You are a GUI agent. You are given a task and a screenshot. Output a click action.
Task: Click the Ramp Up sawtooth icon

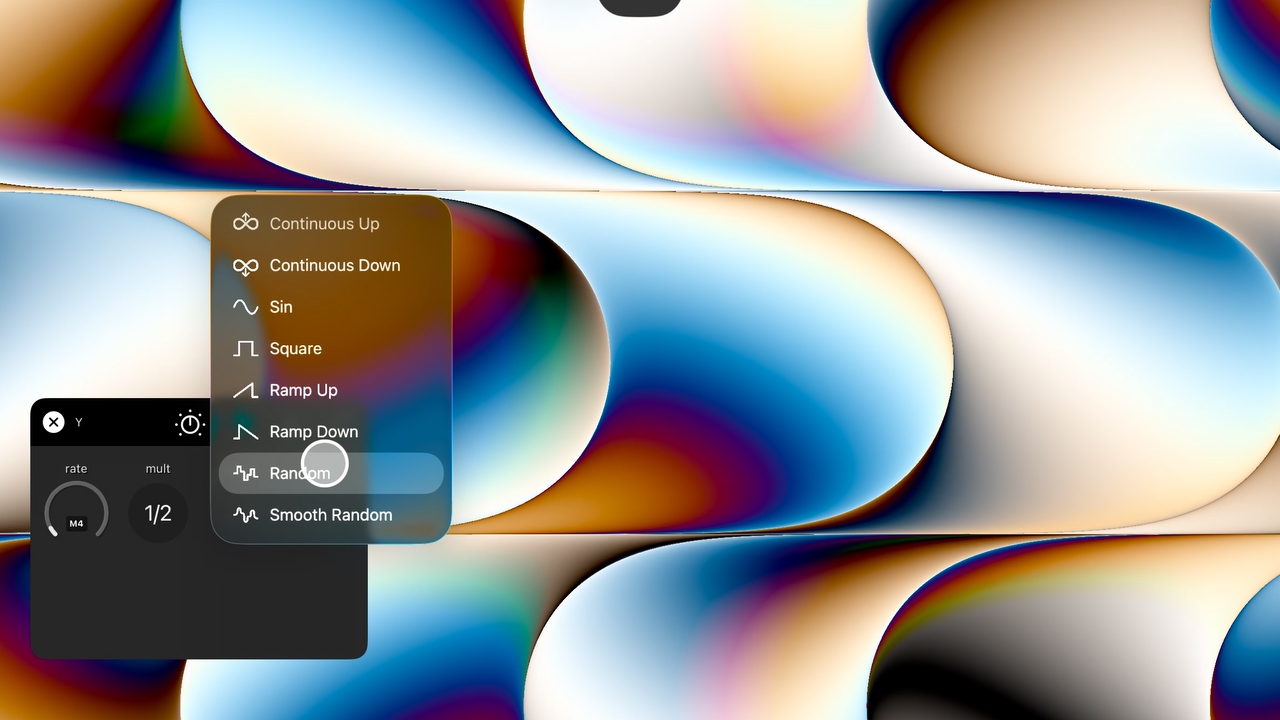click(245, 390)
